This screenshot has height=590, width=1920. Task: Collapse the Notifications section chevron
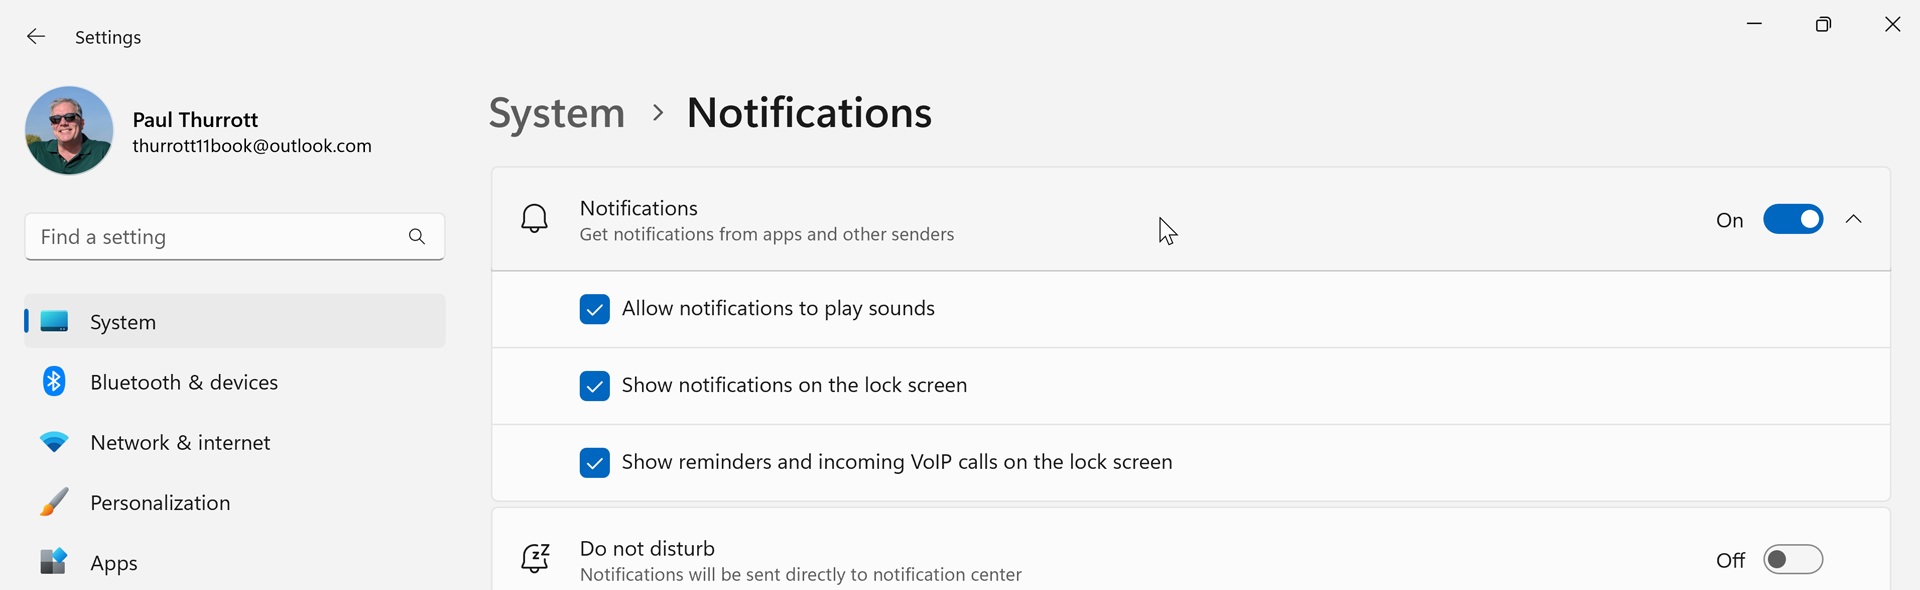[x=1854, y=219]
